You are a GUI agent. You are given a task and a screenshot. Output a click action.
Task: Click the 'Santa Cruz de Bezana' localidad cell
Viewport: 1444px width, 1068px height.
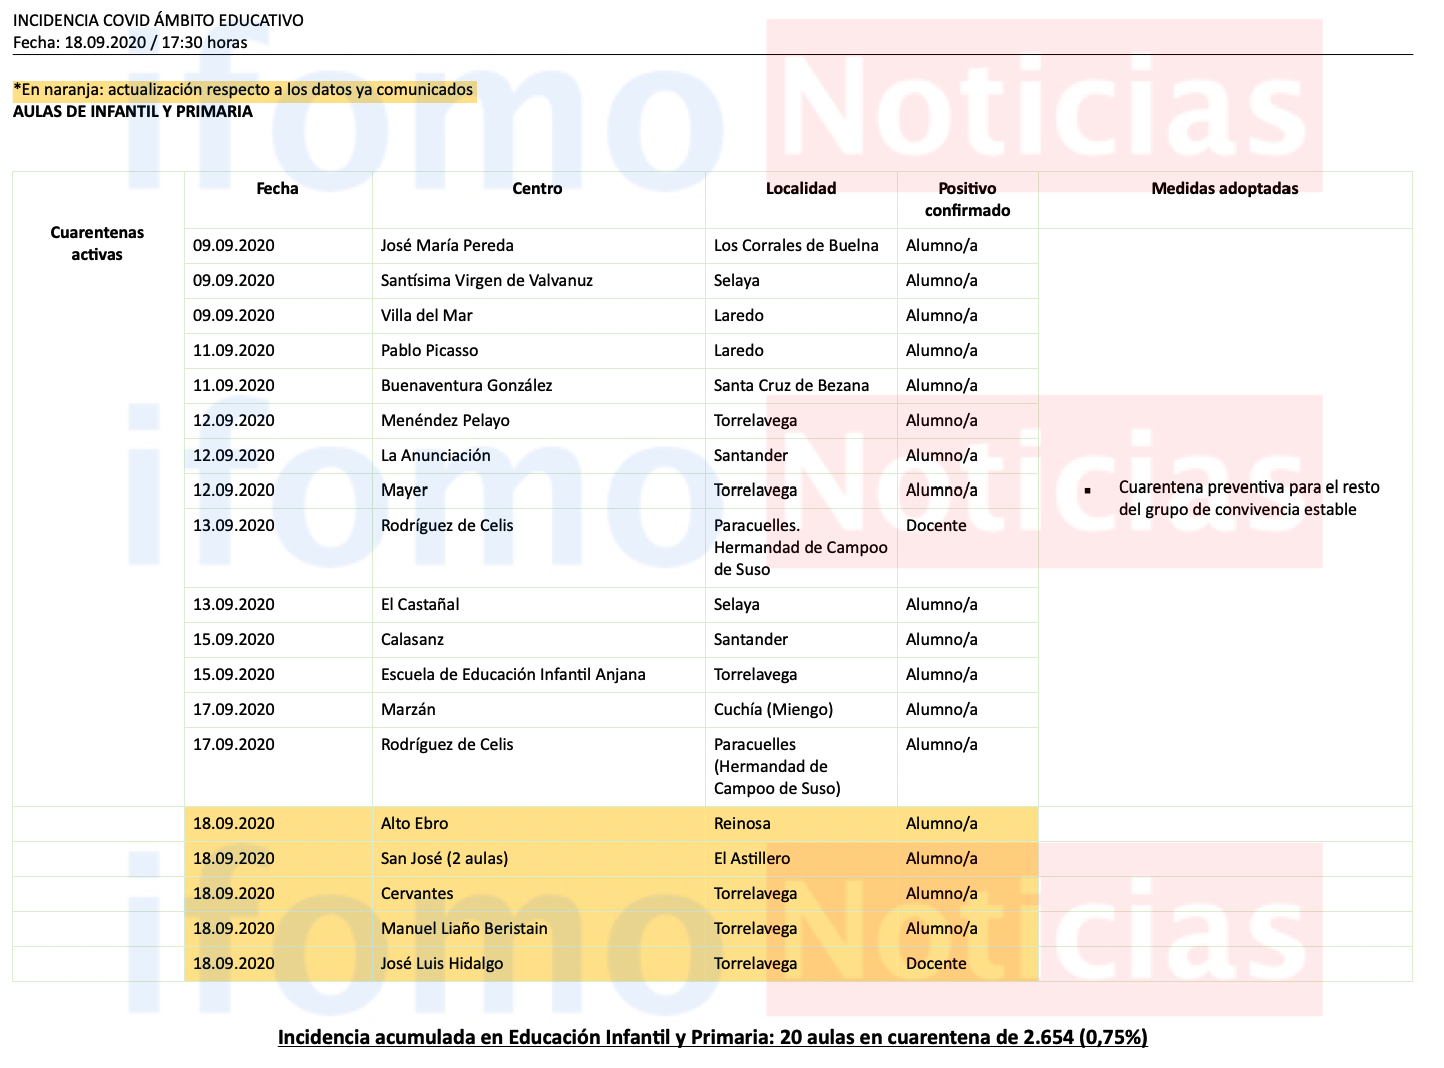click(791, 385)
